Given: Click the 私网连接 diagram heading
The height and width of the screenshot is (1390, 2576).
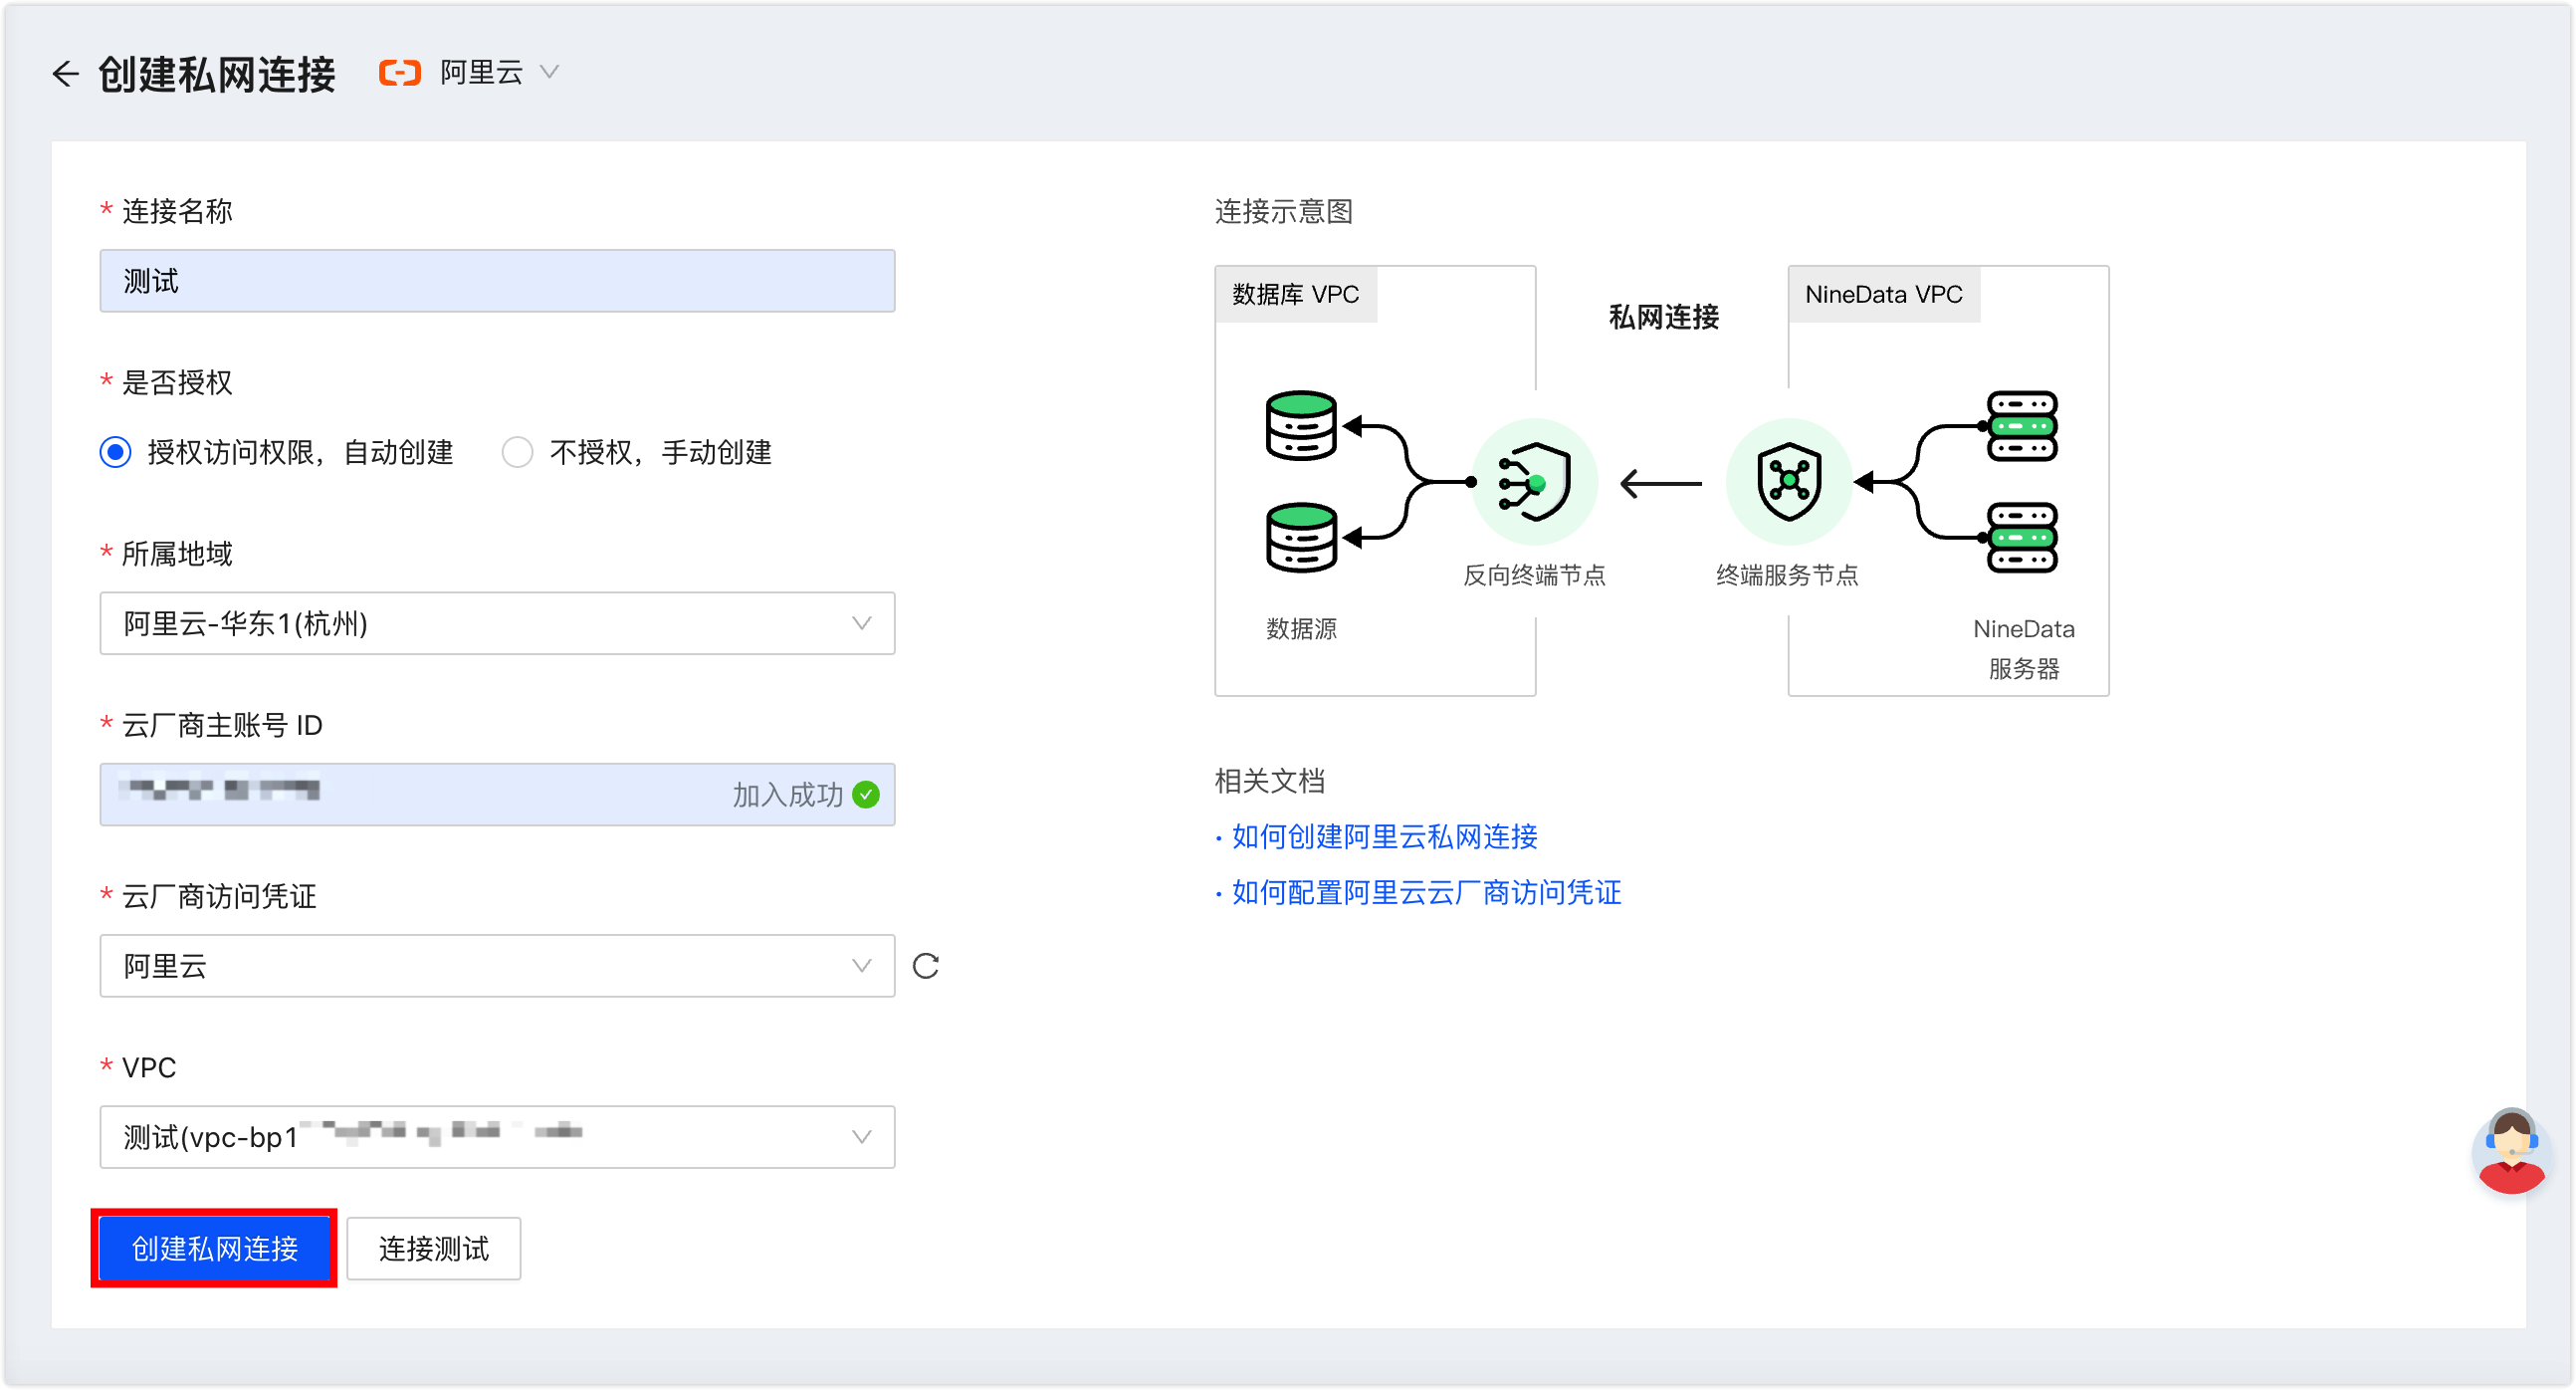Looking at the screenshot, I should (x=1663, y=318).
